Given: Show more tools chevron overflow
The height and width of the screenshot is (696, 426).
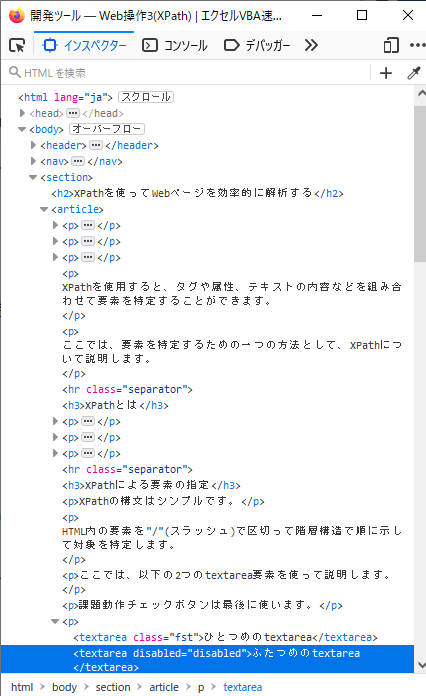Looking at the screenshot, I should [x=312, y=45].
